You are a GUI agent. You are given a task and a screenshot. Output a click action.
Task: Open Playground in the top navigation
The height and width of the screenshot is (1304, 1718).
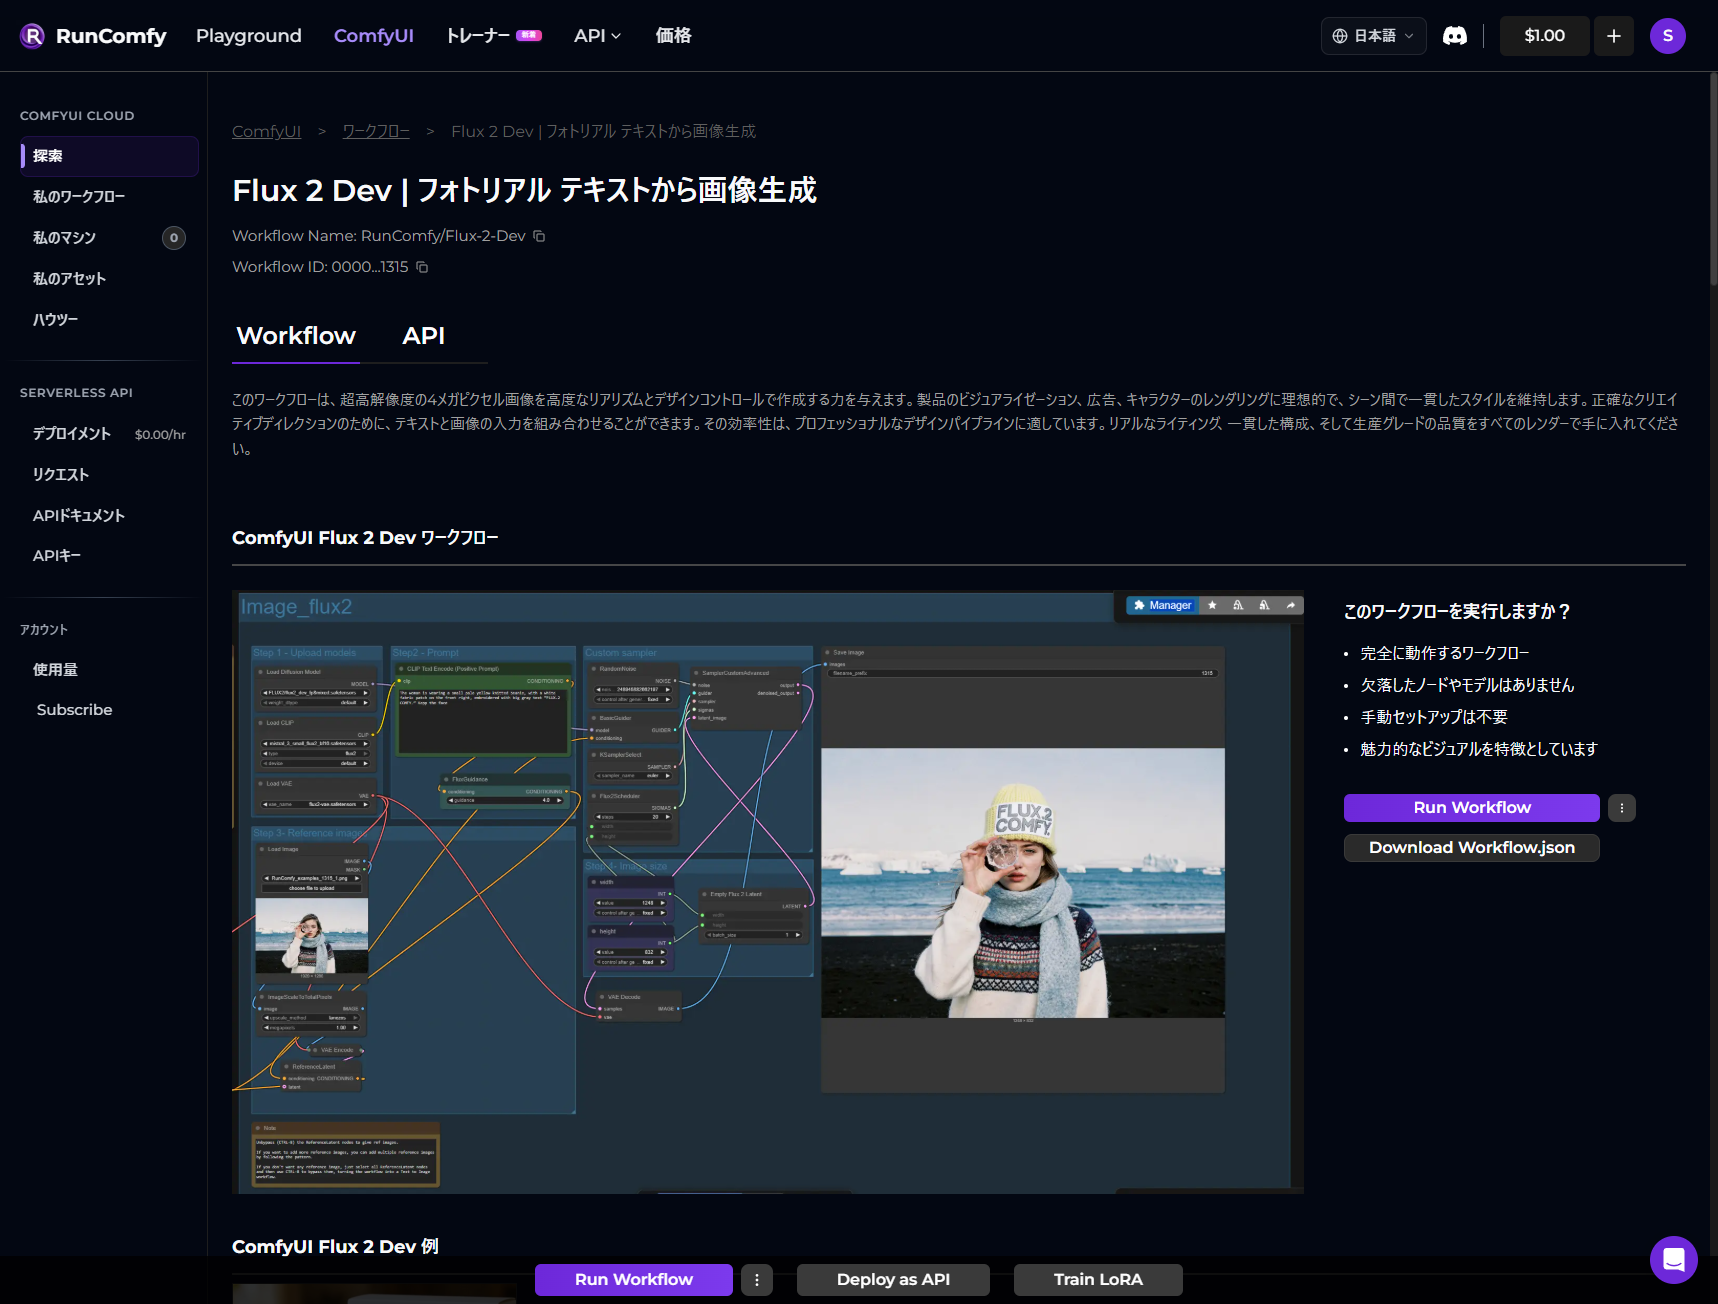[x=248, y=36]
